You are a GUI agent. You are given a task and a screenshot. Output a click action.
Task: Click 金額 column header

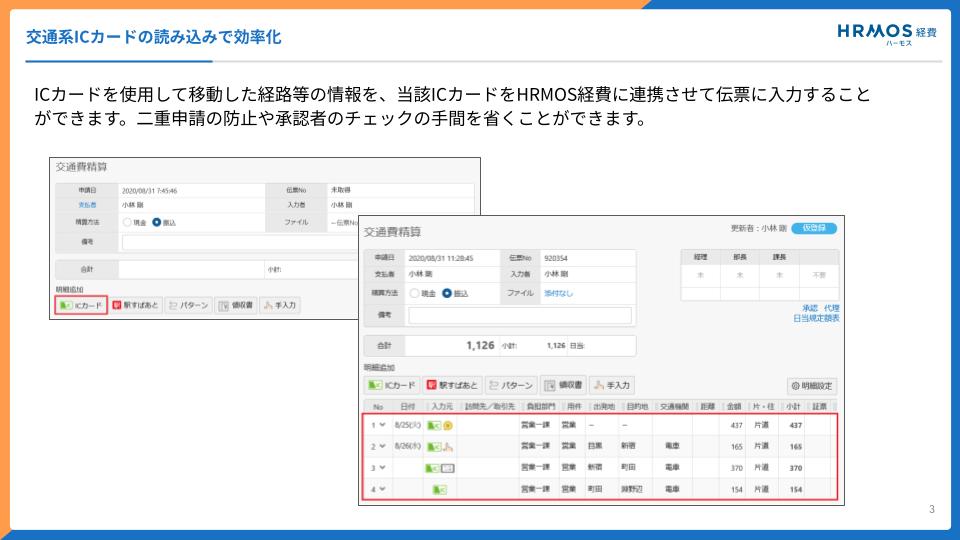733,407
